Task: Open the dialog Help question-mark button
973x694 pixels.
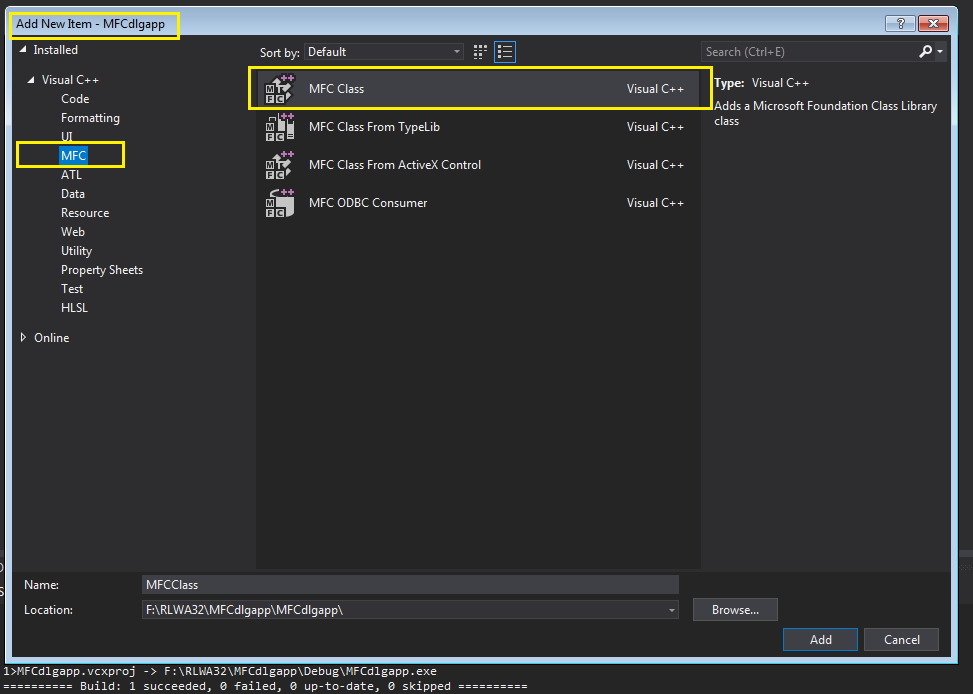Action: tap(900, 24)
